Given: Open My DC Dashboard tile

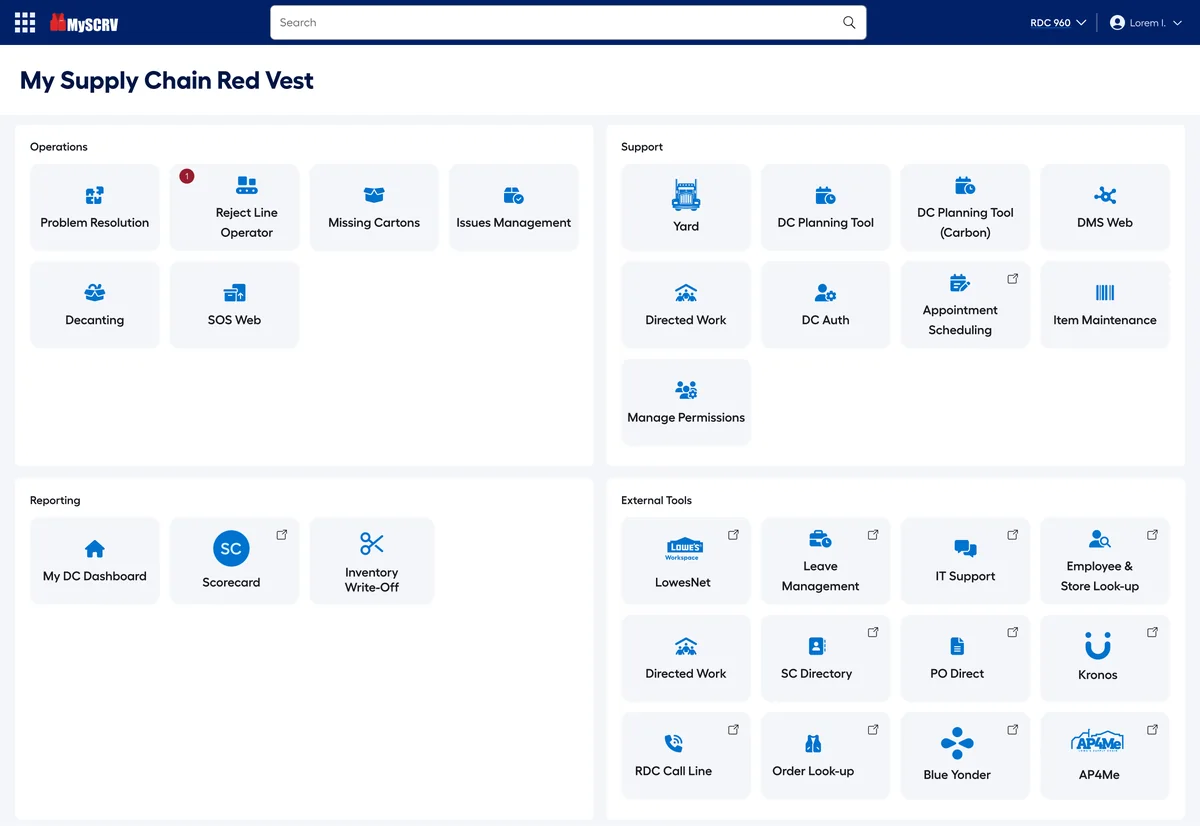Looking at the screenshot, I should 95,561.
